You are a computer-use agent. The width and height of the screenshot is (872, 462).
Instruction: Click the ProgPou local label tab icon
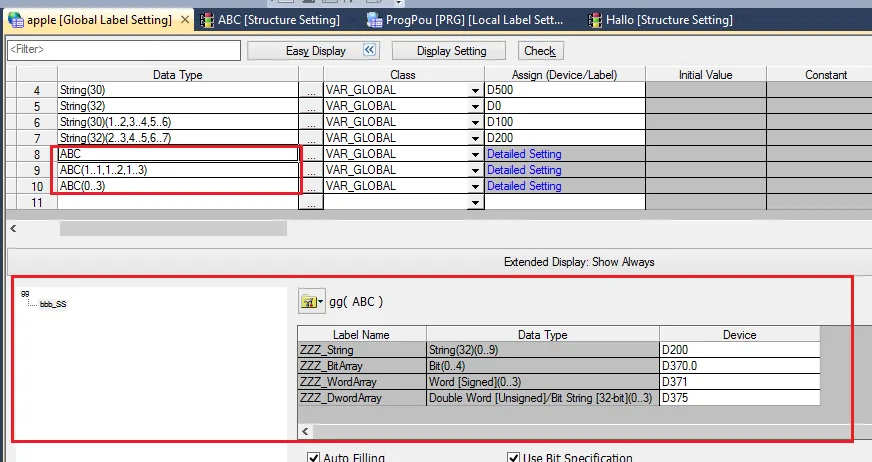375,21
